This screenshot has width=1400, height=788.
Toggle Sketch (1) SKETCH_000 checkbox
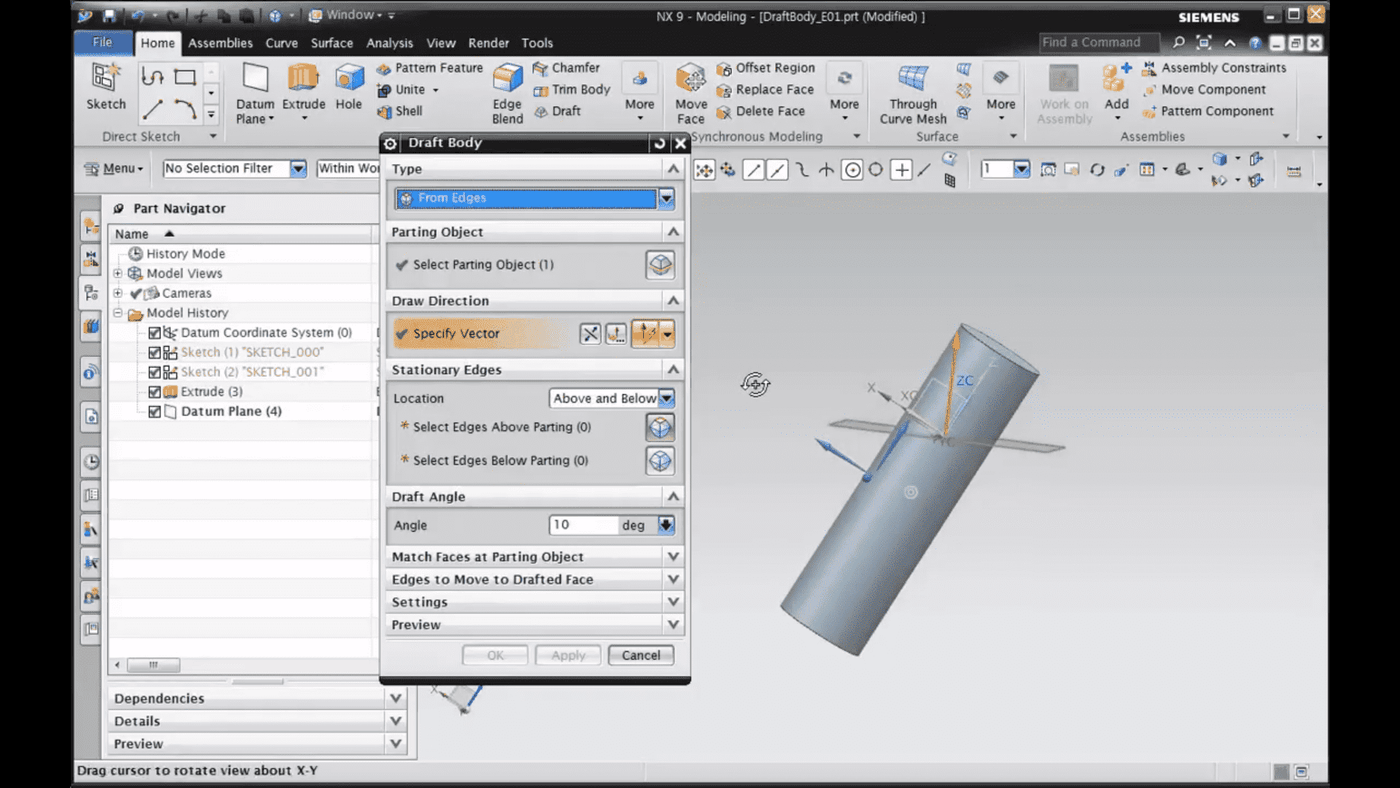[154, 352]
